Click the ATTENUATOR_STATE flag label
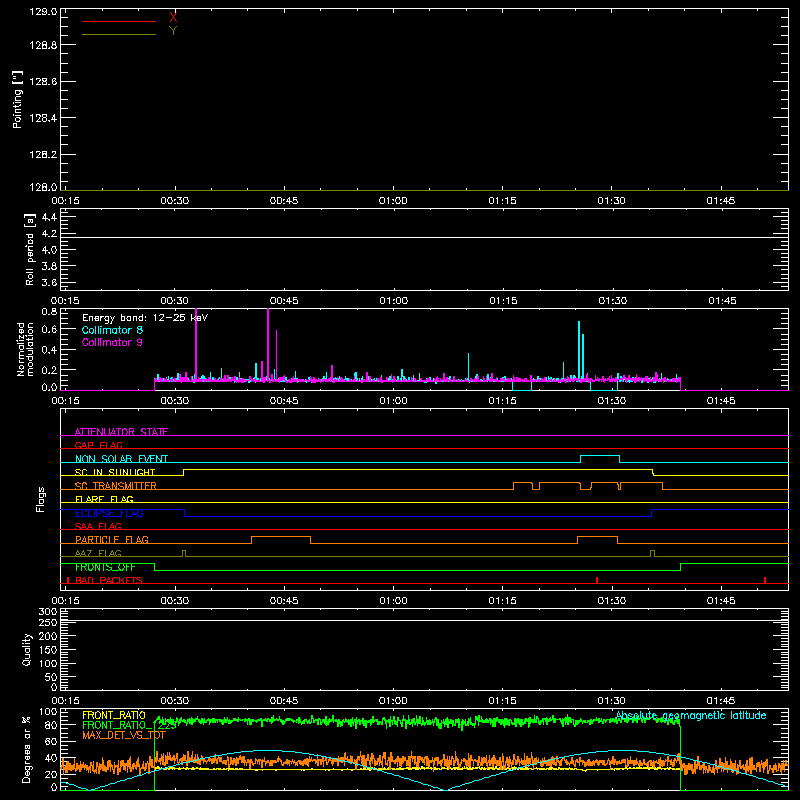This screenshot has width=800, height=800. 121,432
